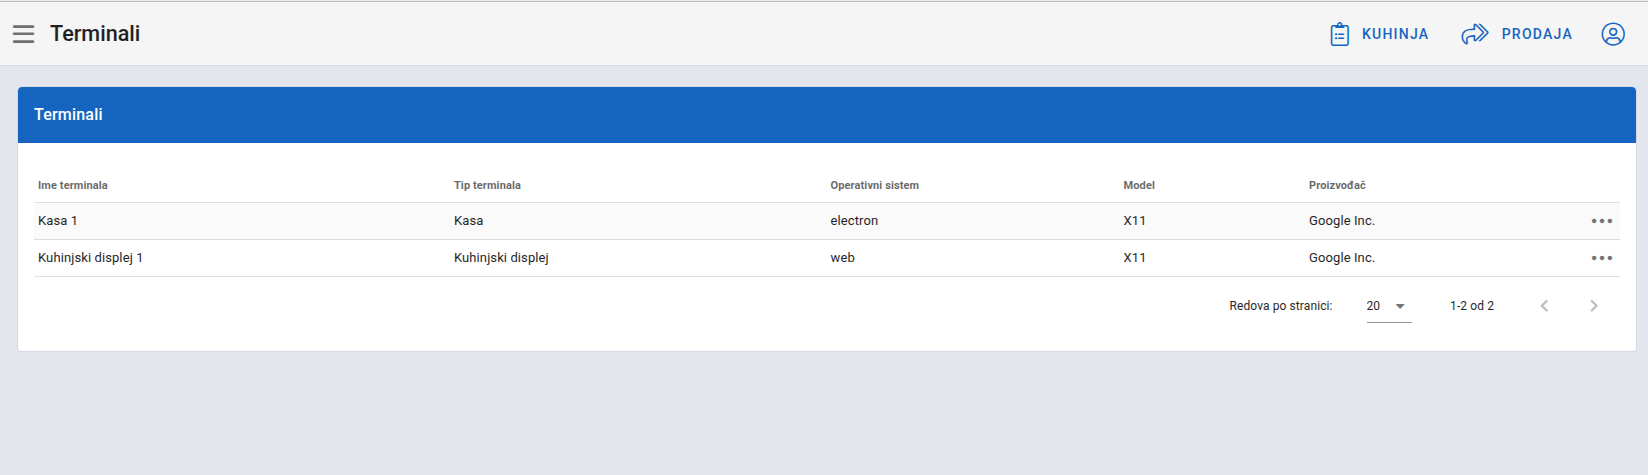Go to next page of terminals

point(1593,306)
